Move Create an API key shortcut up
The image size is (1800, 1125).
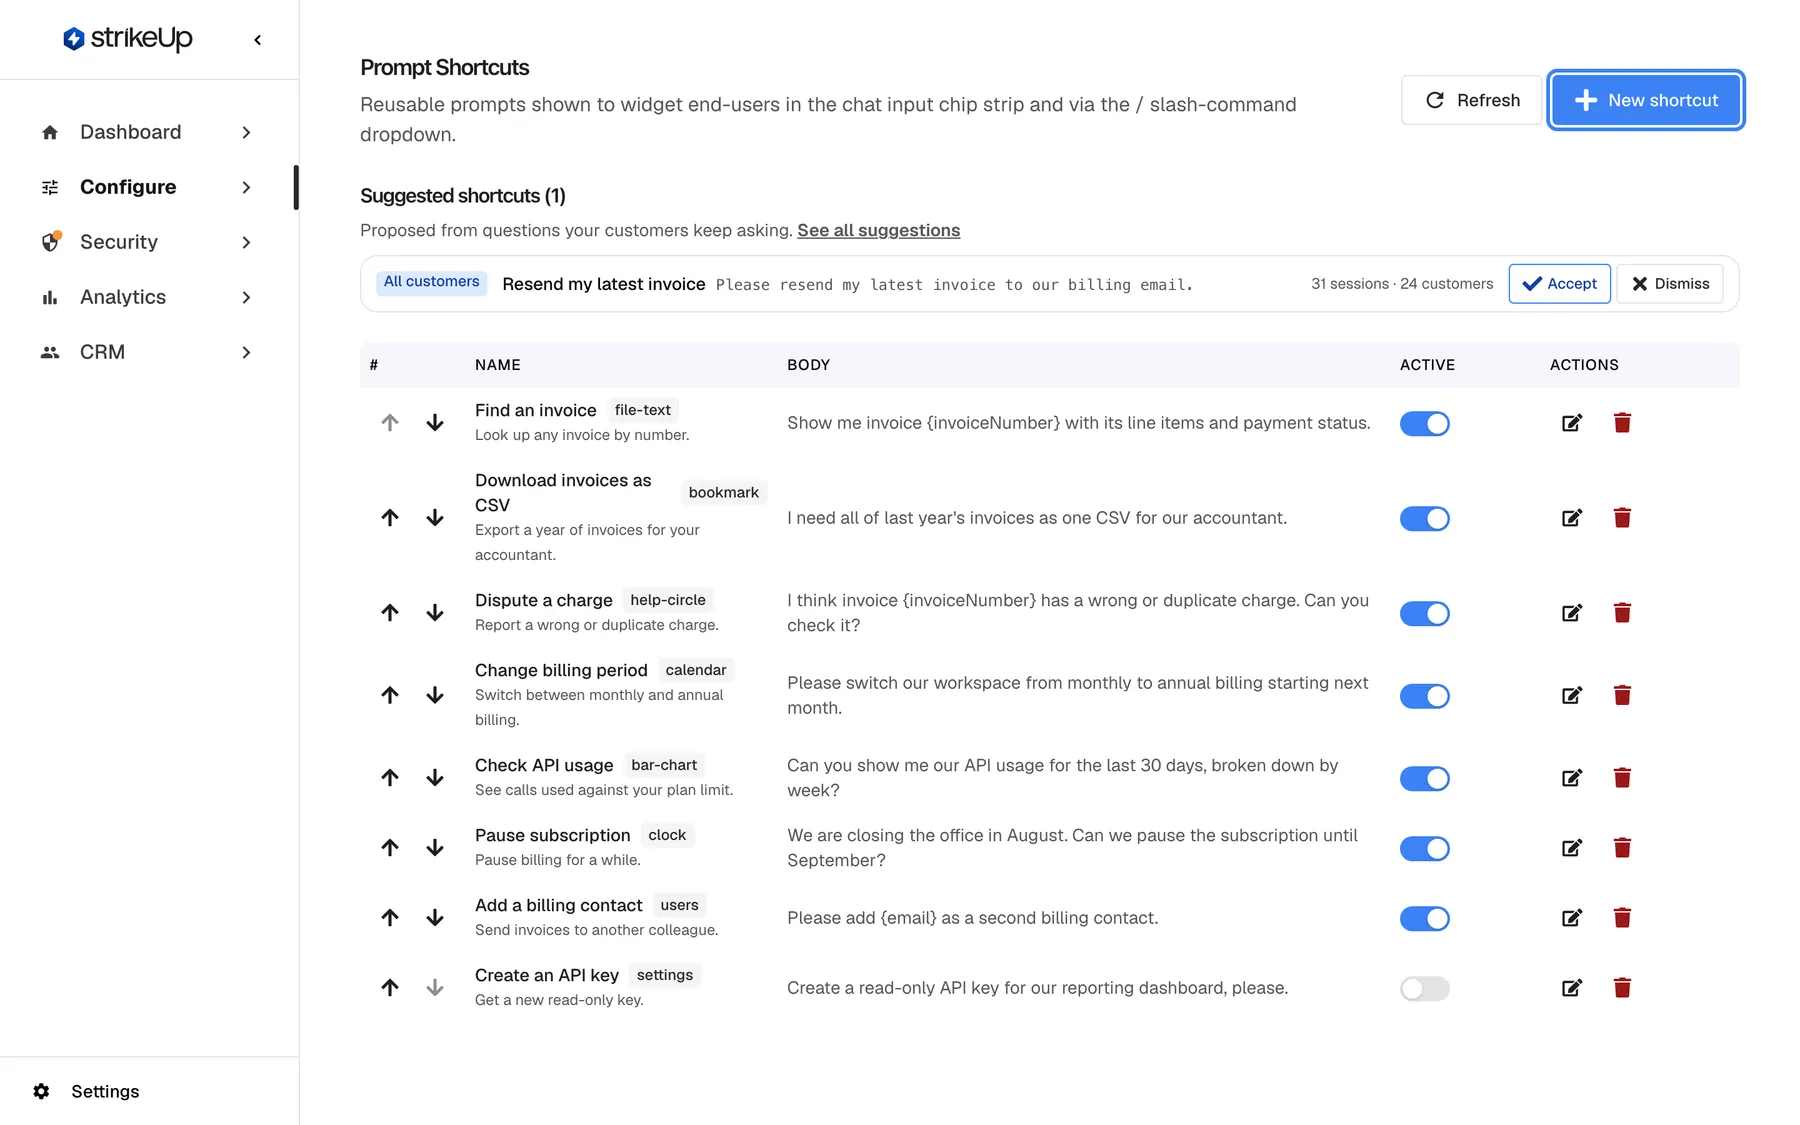click(390, 988)
